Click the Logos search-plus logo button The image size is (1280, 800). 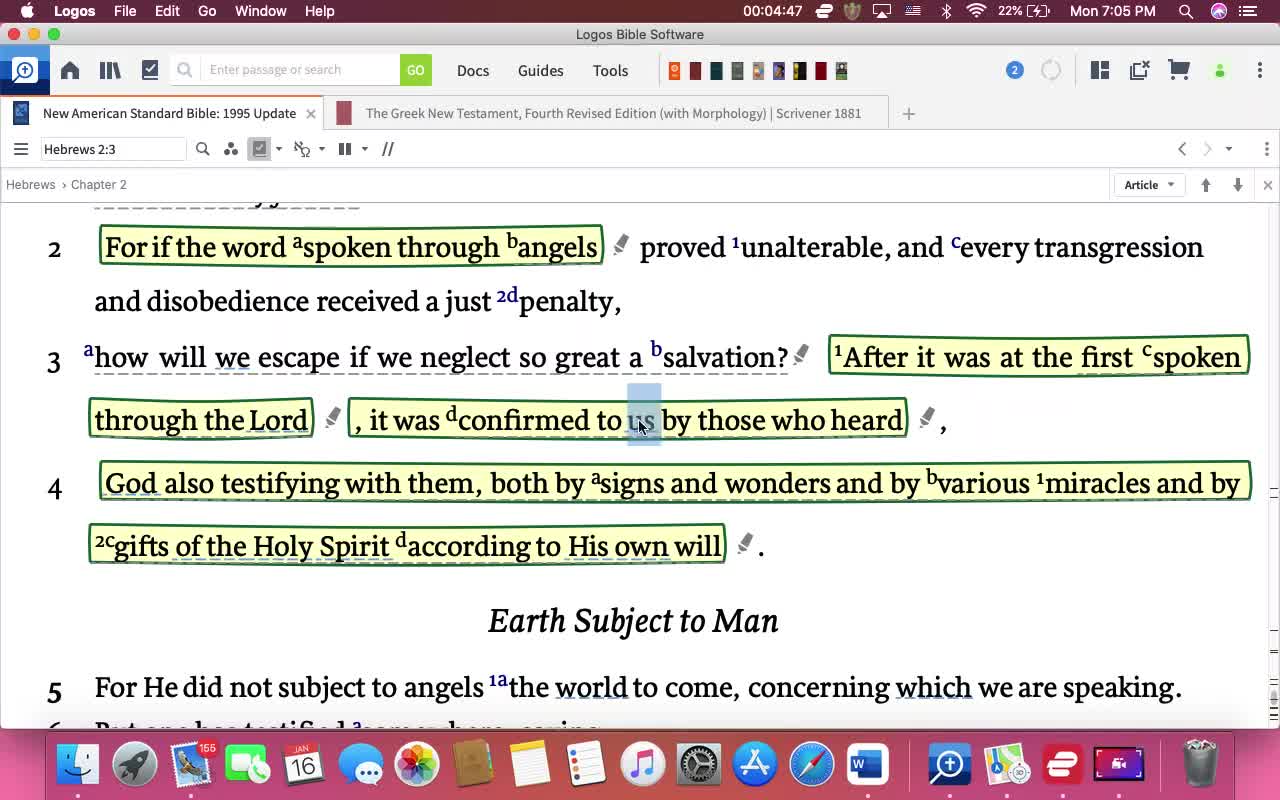[x=24, y=70]
